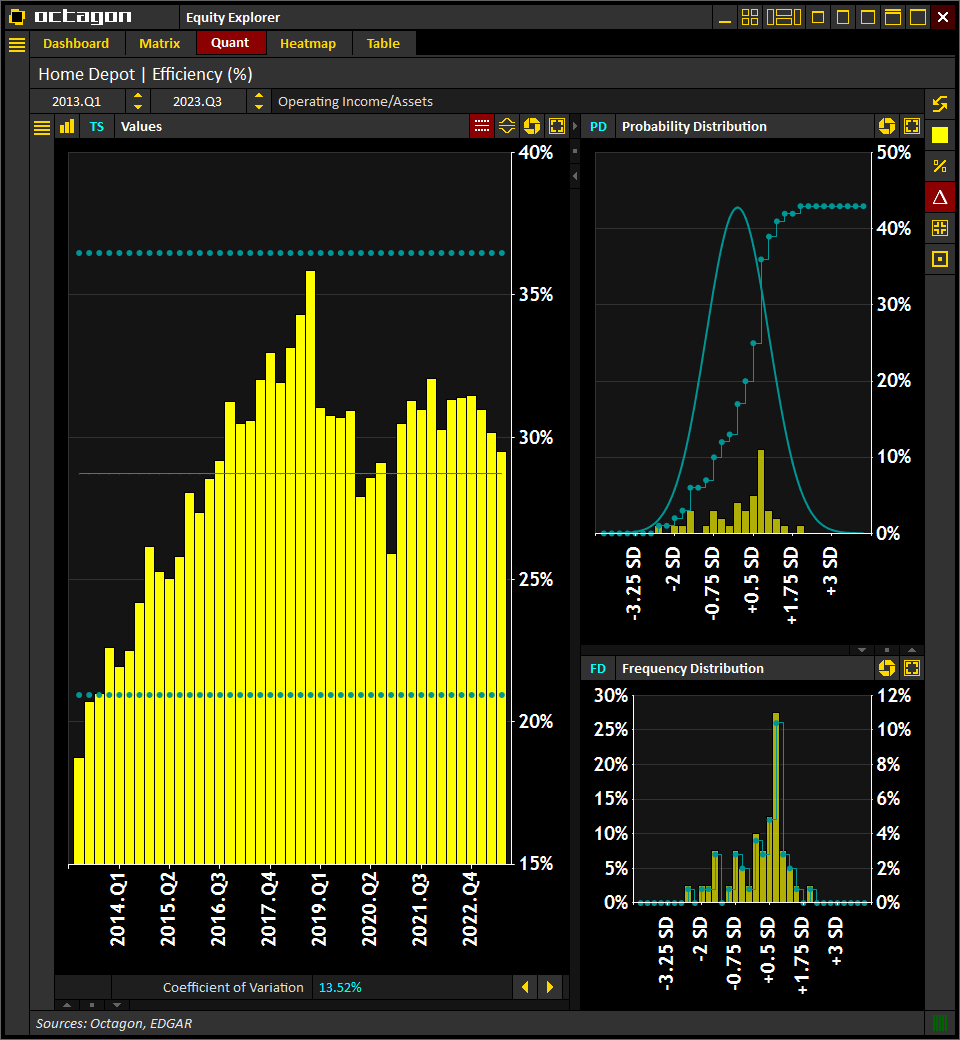Toggle the red dotted lines overlay button
960x1040 pixels.
pos(482,126)
